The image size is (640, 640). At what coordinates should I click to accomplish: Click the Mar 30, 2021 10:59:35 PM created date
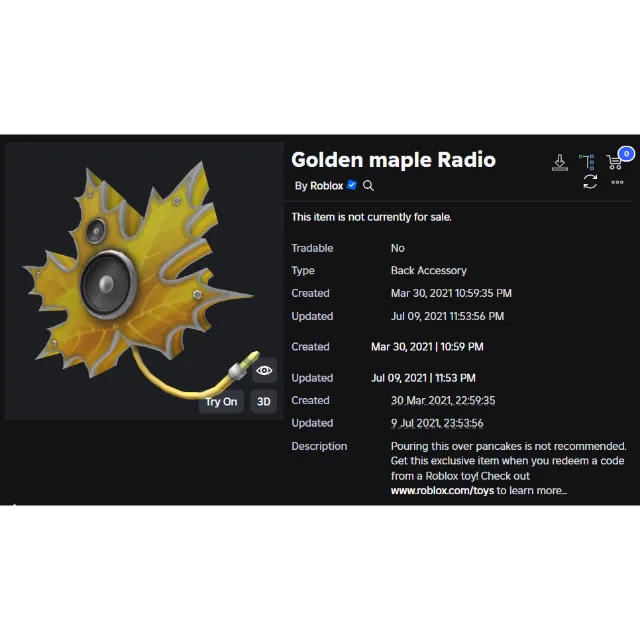(451, 294)
